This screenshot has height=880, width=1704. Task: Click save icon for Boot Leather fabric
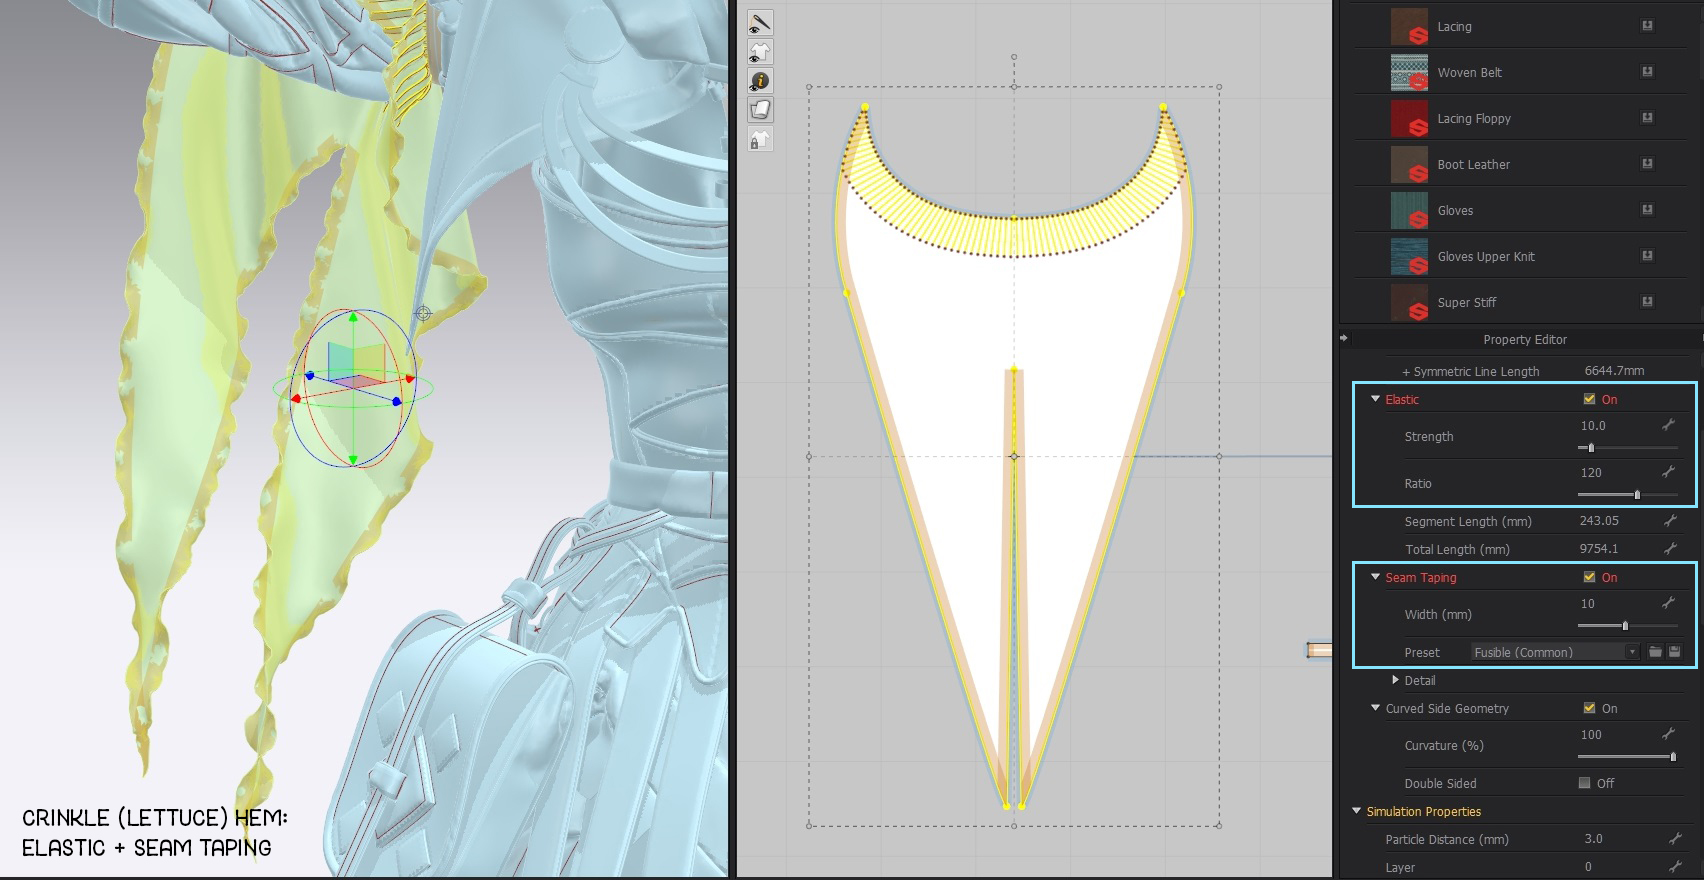(x=1647, y=164)
